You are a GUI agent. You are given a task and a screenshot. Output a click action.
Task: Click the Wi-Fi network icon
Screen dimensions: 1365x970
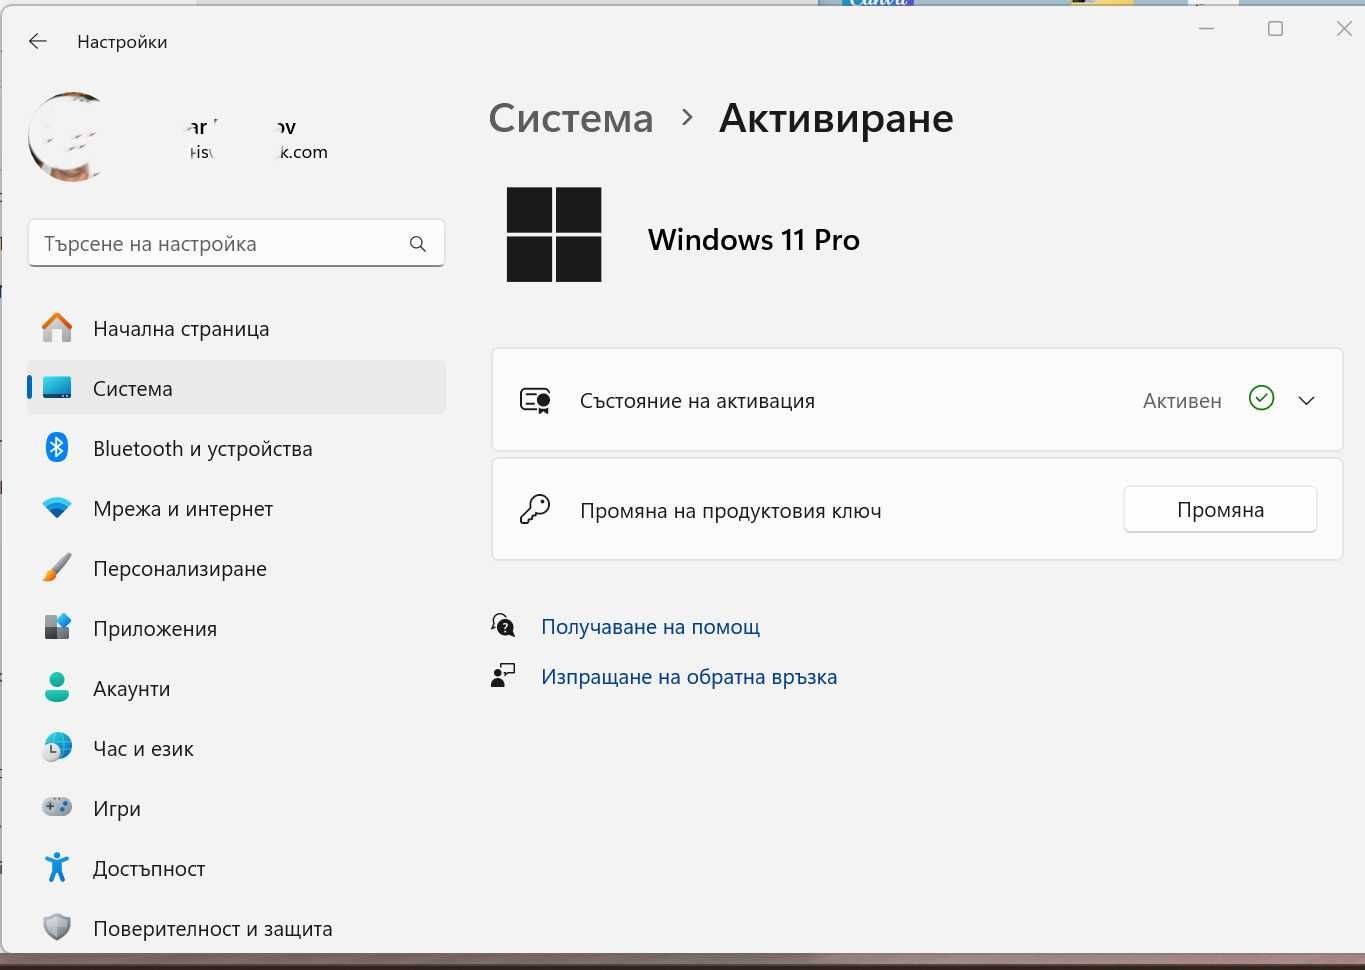[x=57, y=508]
